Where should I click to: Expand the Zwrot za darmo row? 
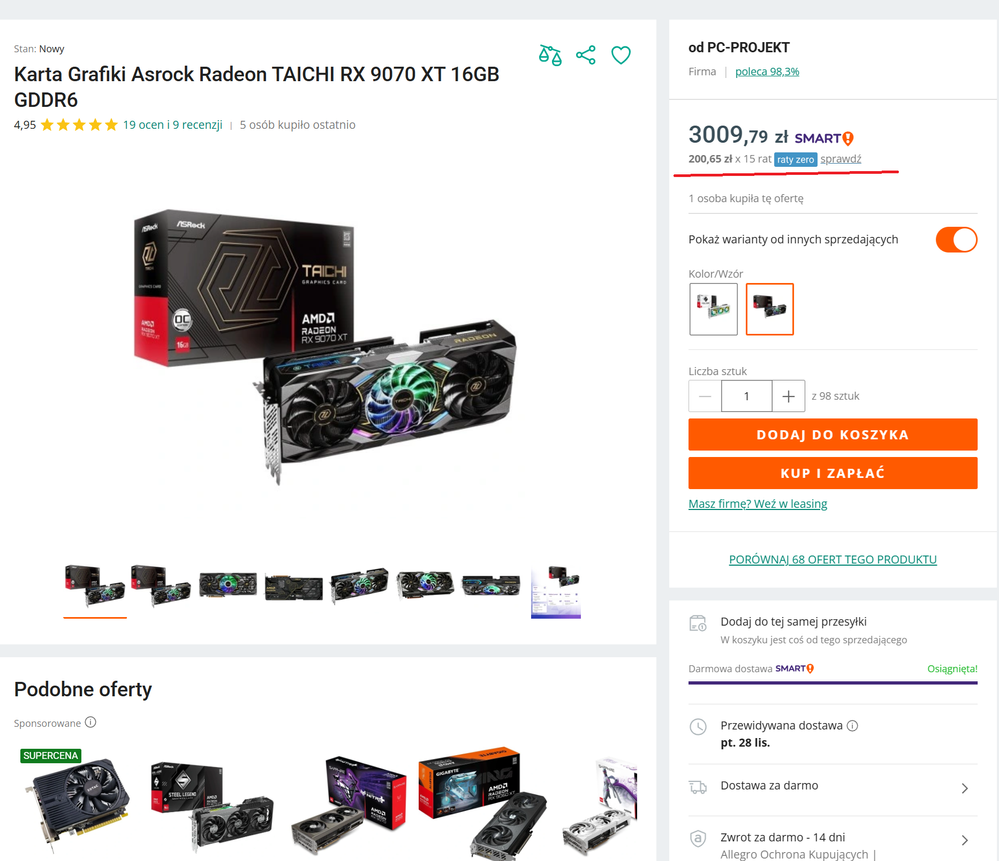pyautogui.click(x=964, y=840)
